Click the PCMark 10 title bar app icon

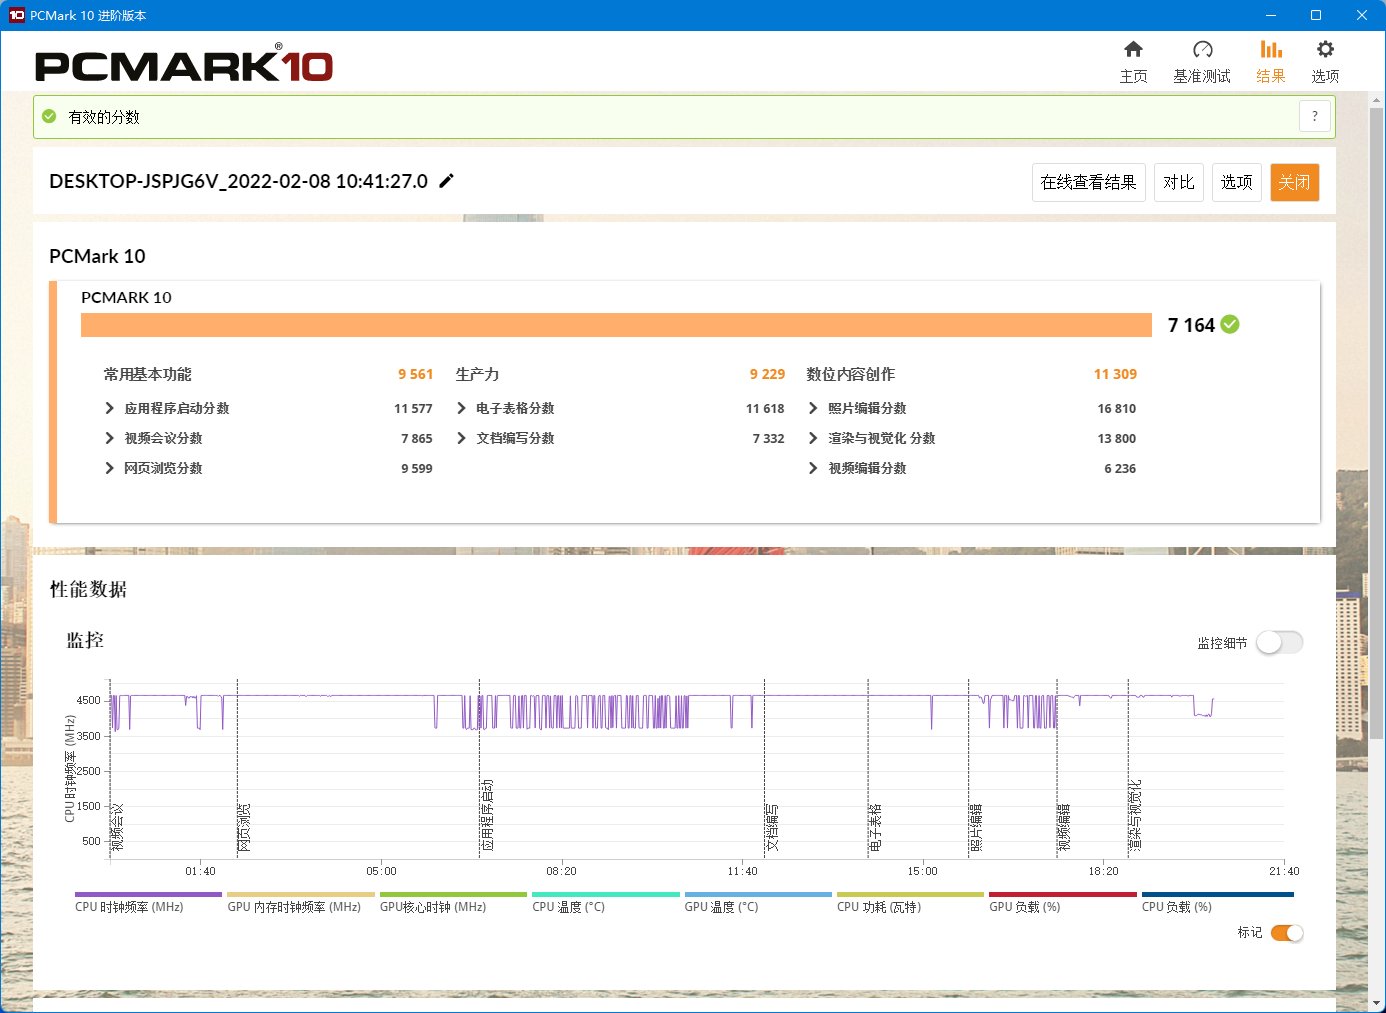click(x=16, y=15)
